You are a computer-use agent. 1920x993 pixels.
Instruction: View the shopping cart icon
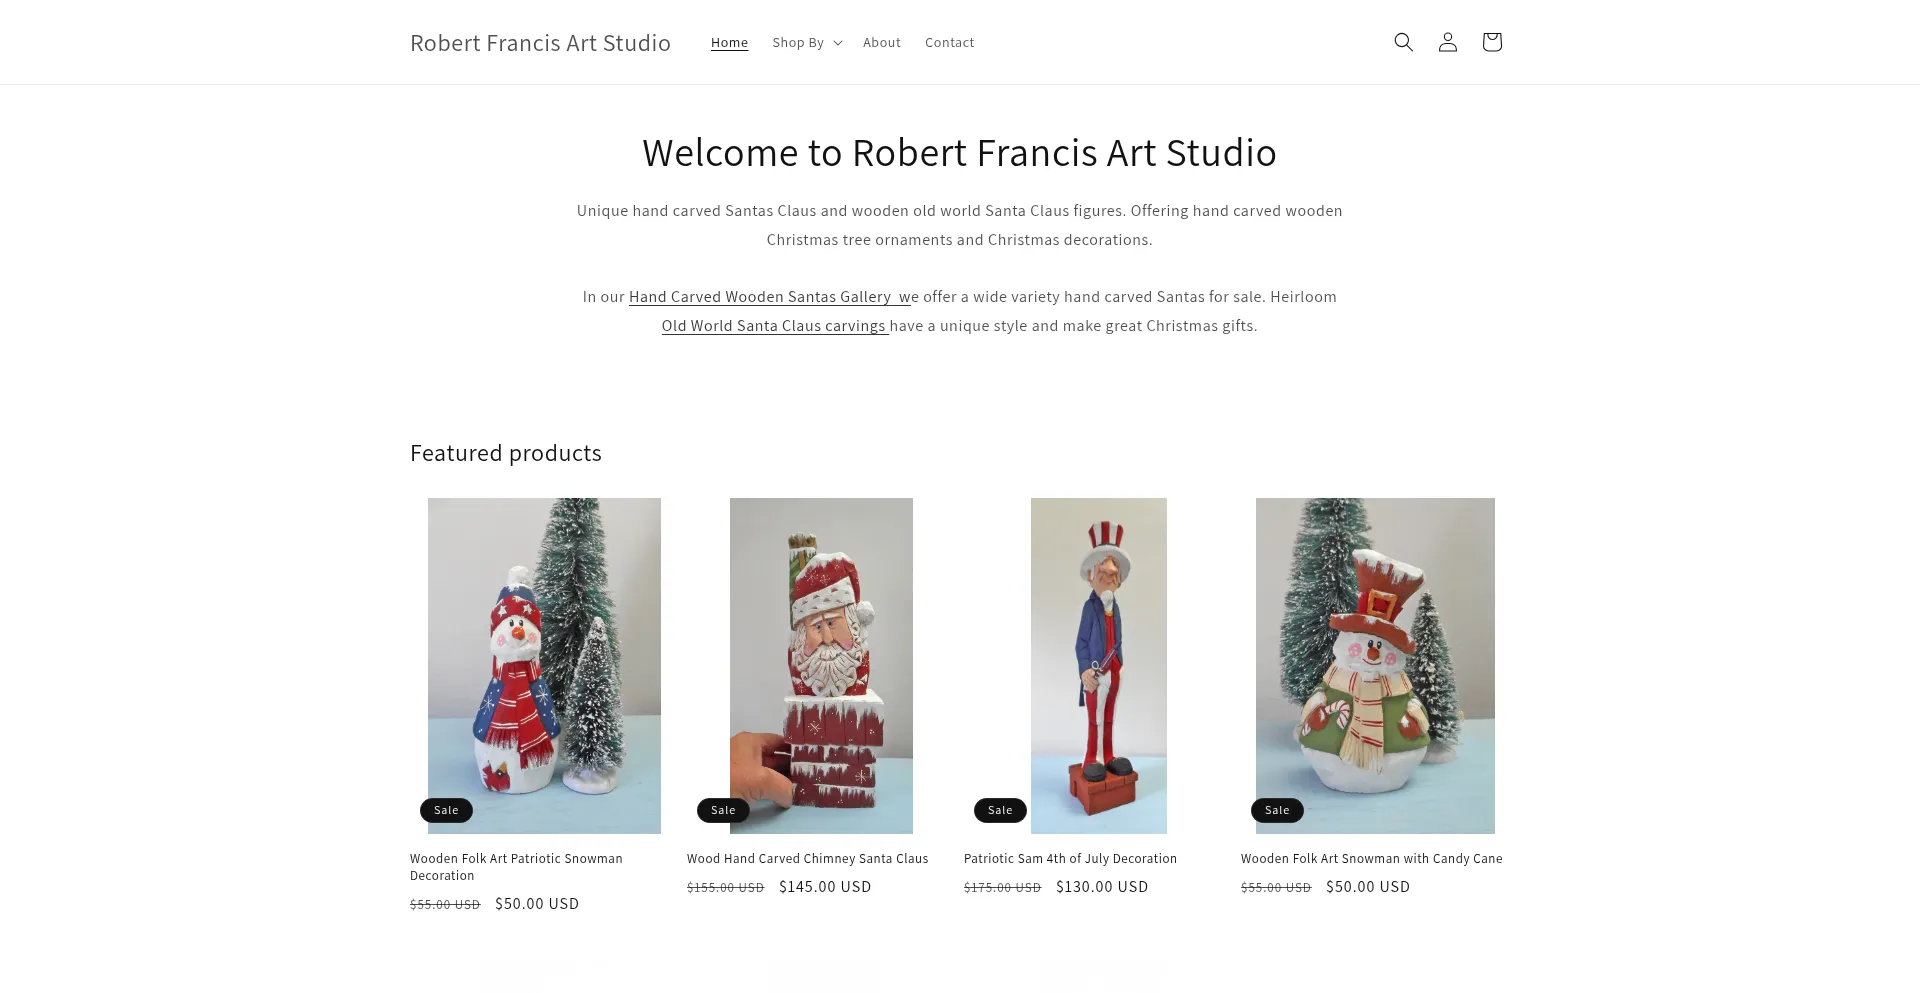click(1491, 42)
